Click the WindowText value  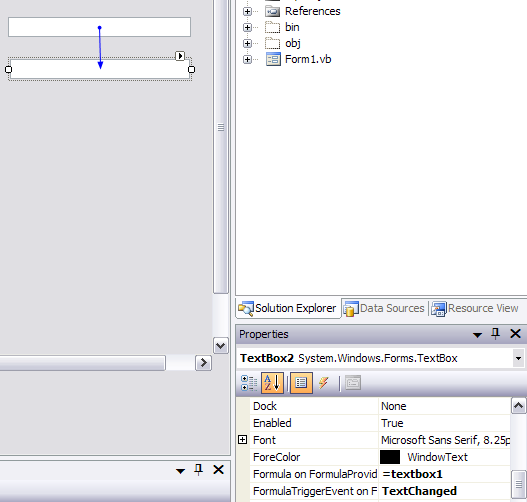(x=437, y=457)
